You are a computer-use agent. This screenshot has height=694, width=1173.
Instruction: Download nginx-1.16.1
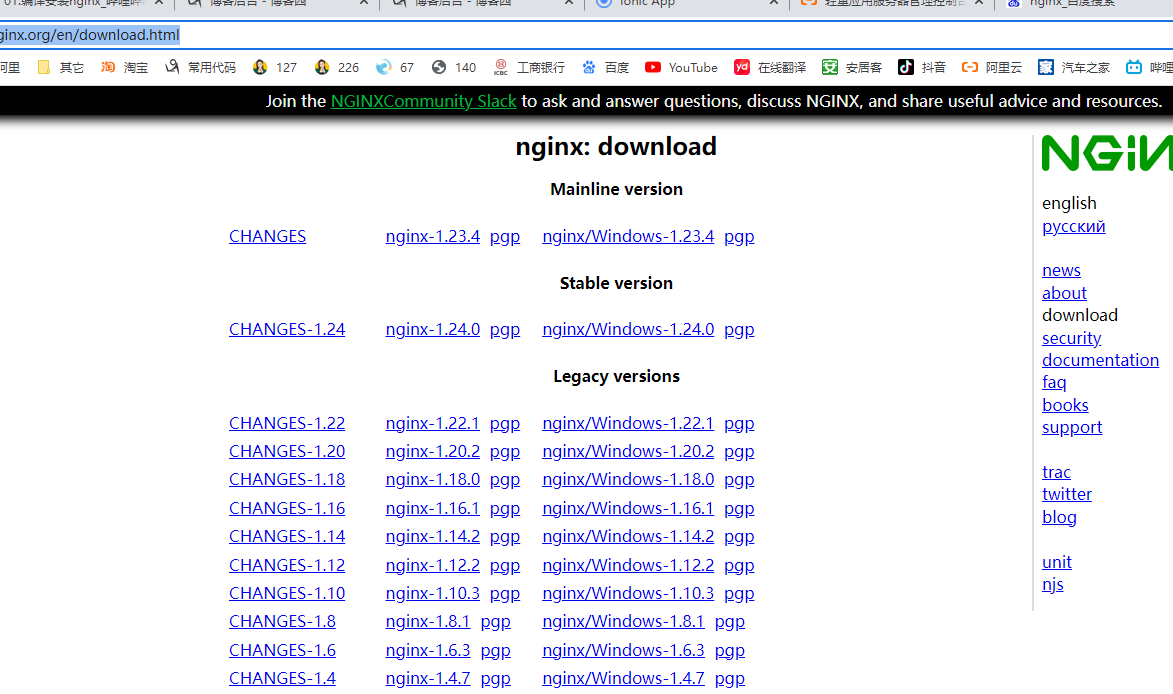pos(432,509)
